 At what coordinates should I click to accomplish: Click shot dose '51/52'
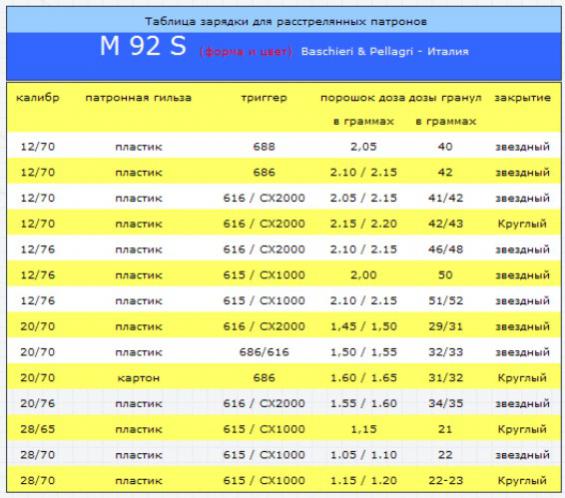(x=445, y=301)
